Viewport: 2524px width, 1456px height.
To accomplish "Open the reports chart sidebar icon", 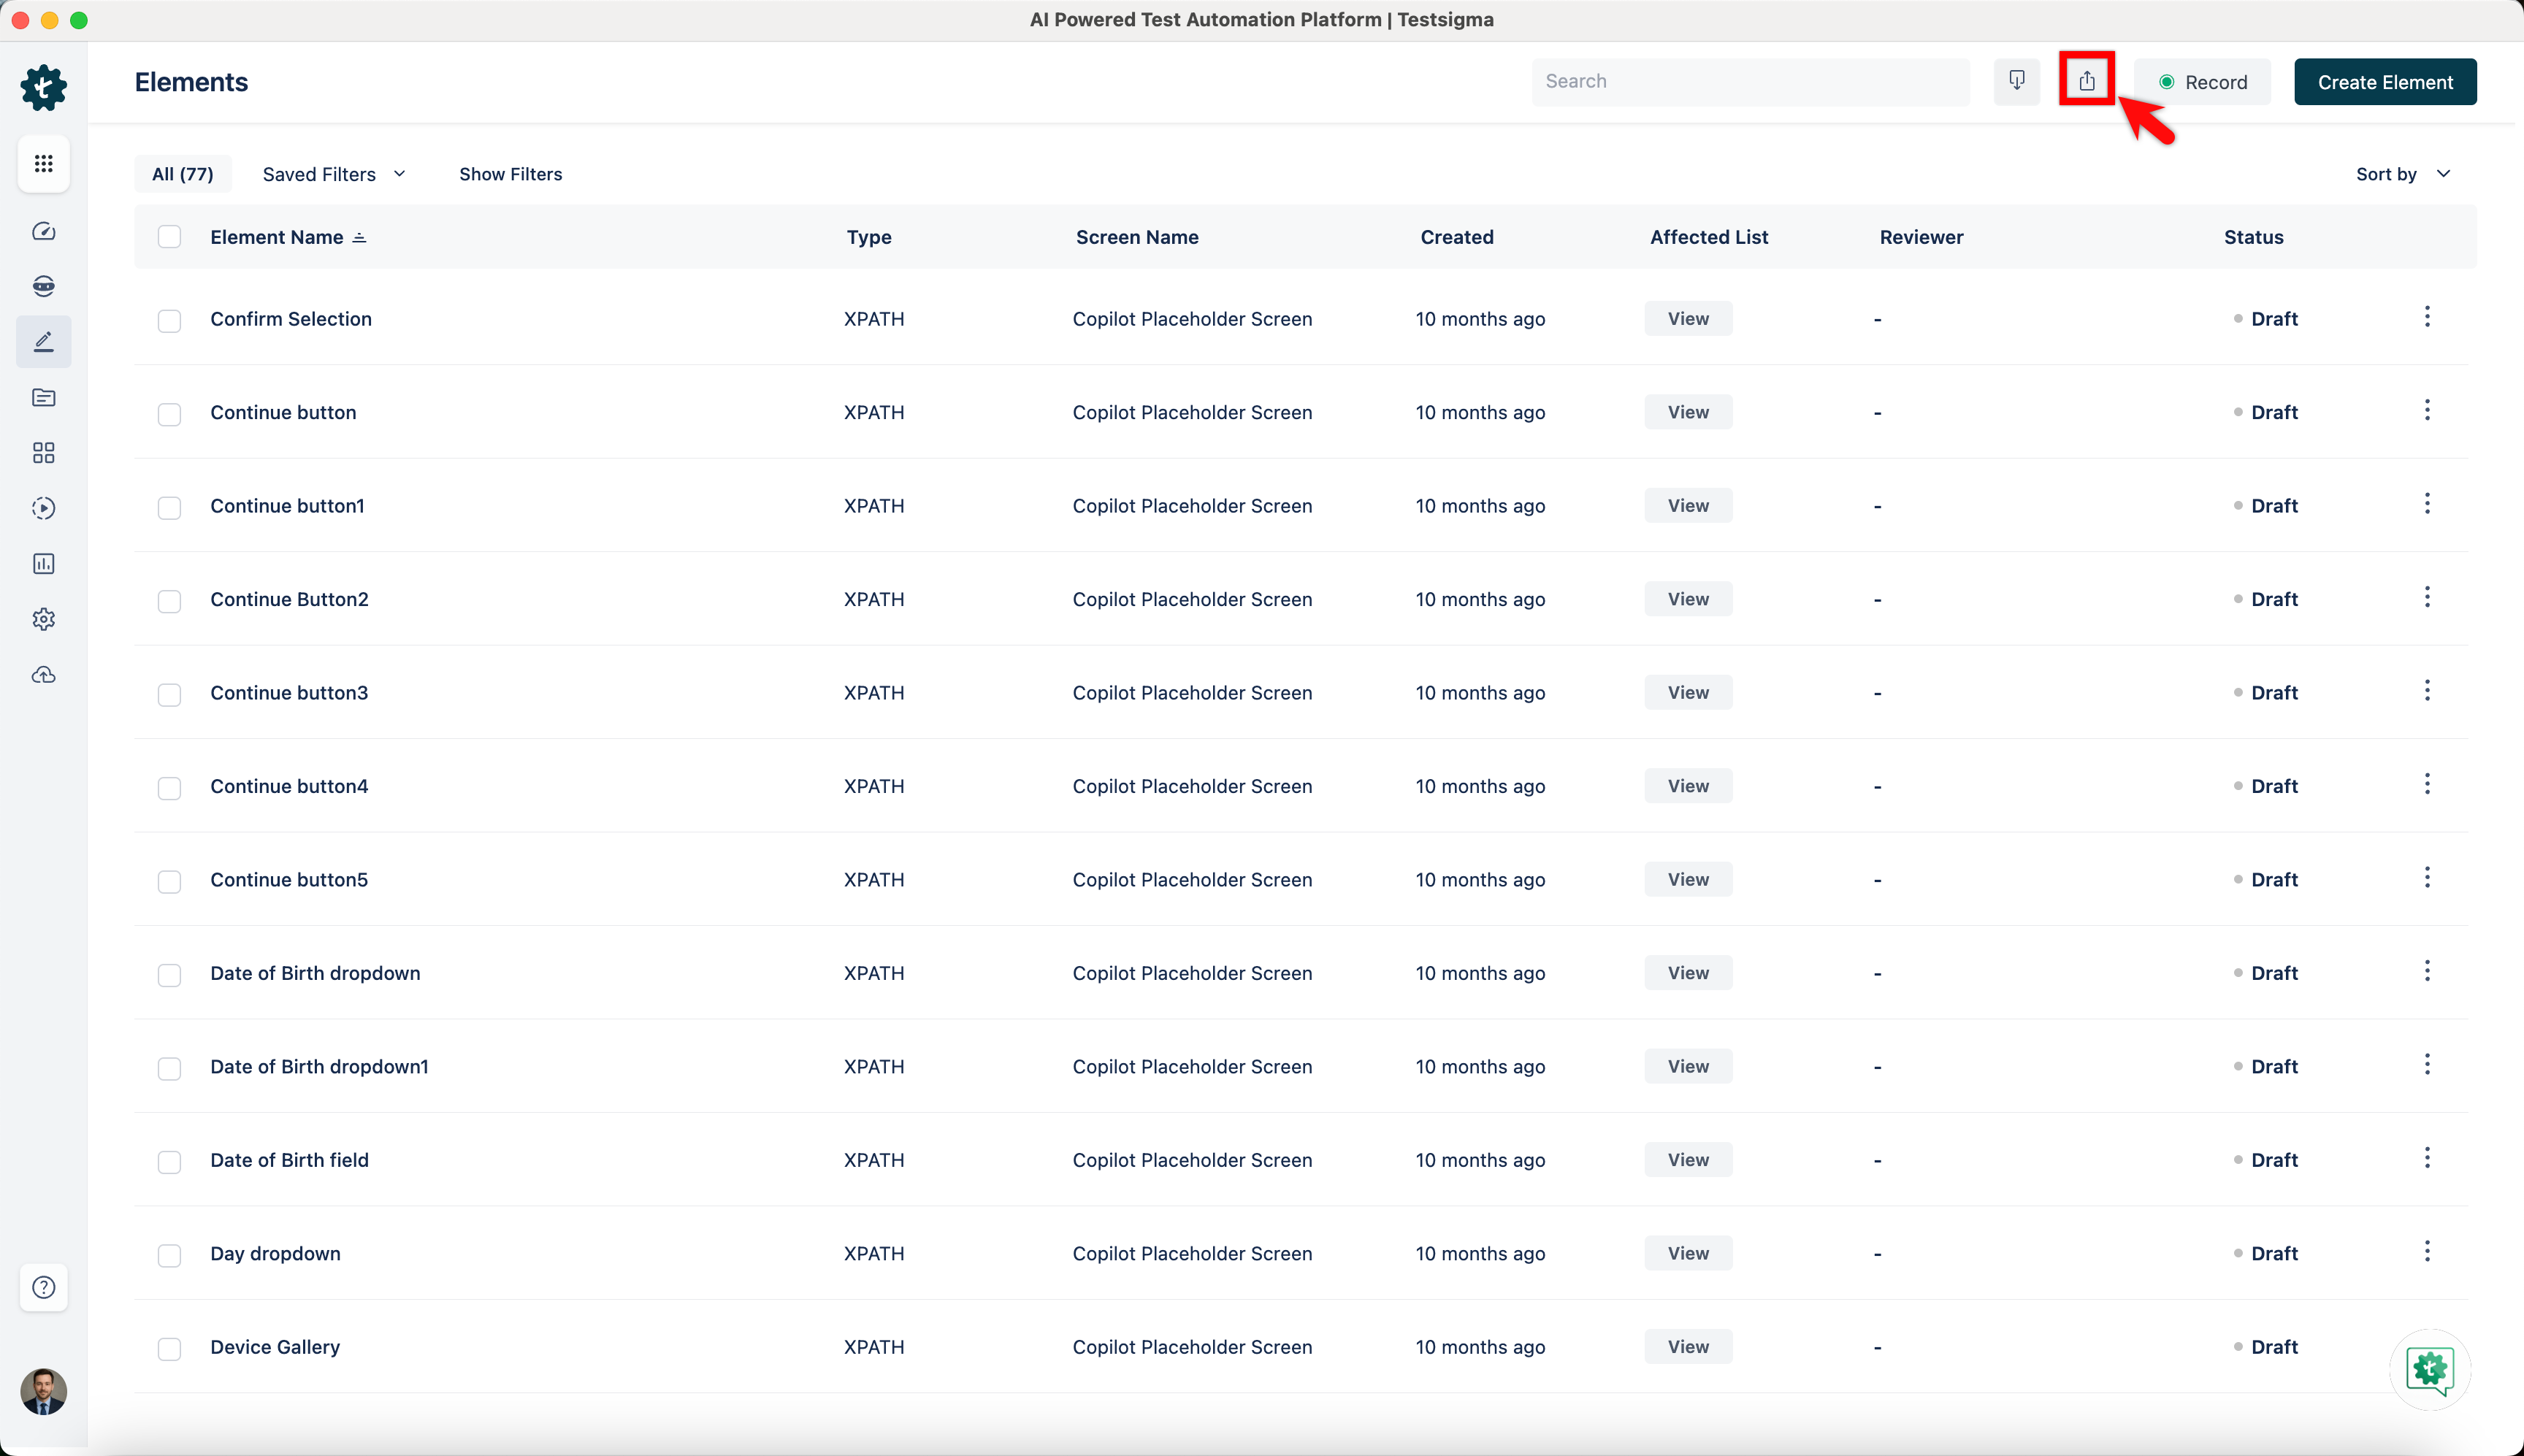I will coord(43,564).
